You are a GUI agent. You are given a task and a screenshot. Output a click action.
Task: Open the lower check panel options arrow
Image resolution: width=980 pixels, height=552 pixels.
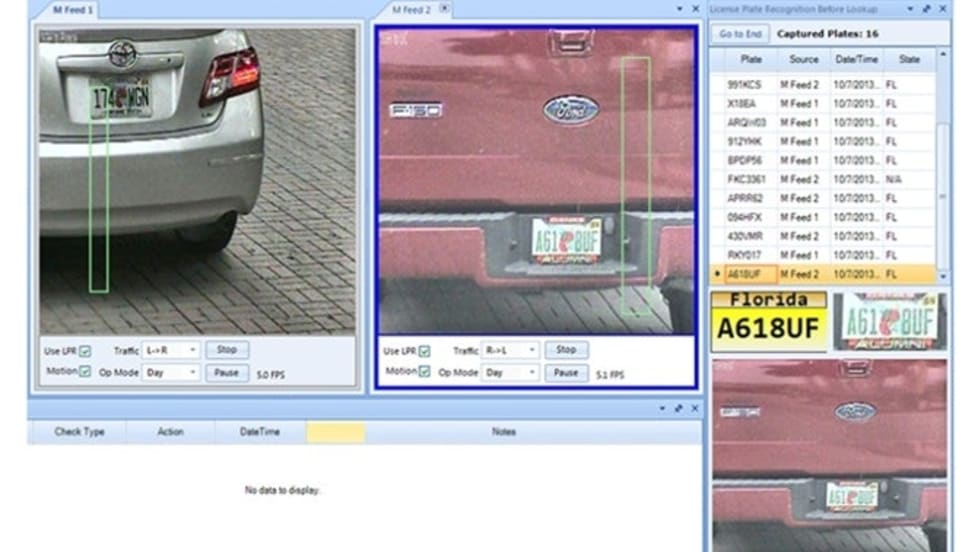pyautogui.click(x=662, y=408)
